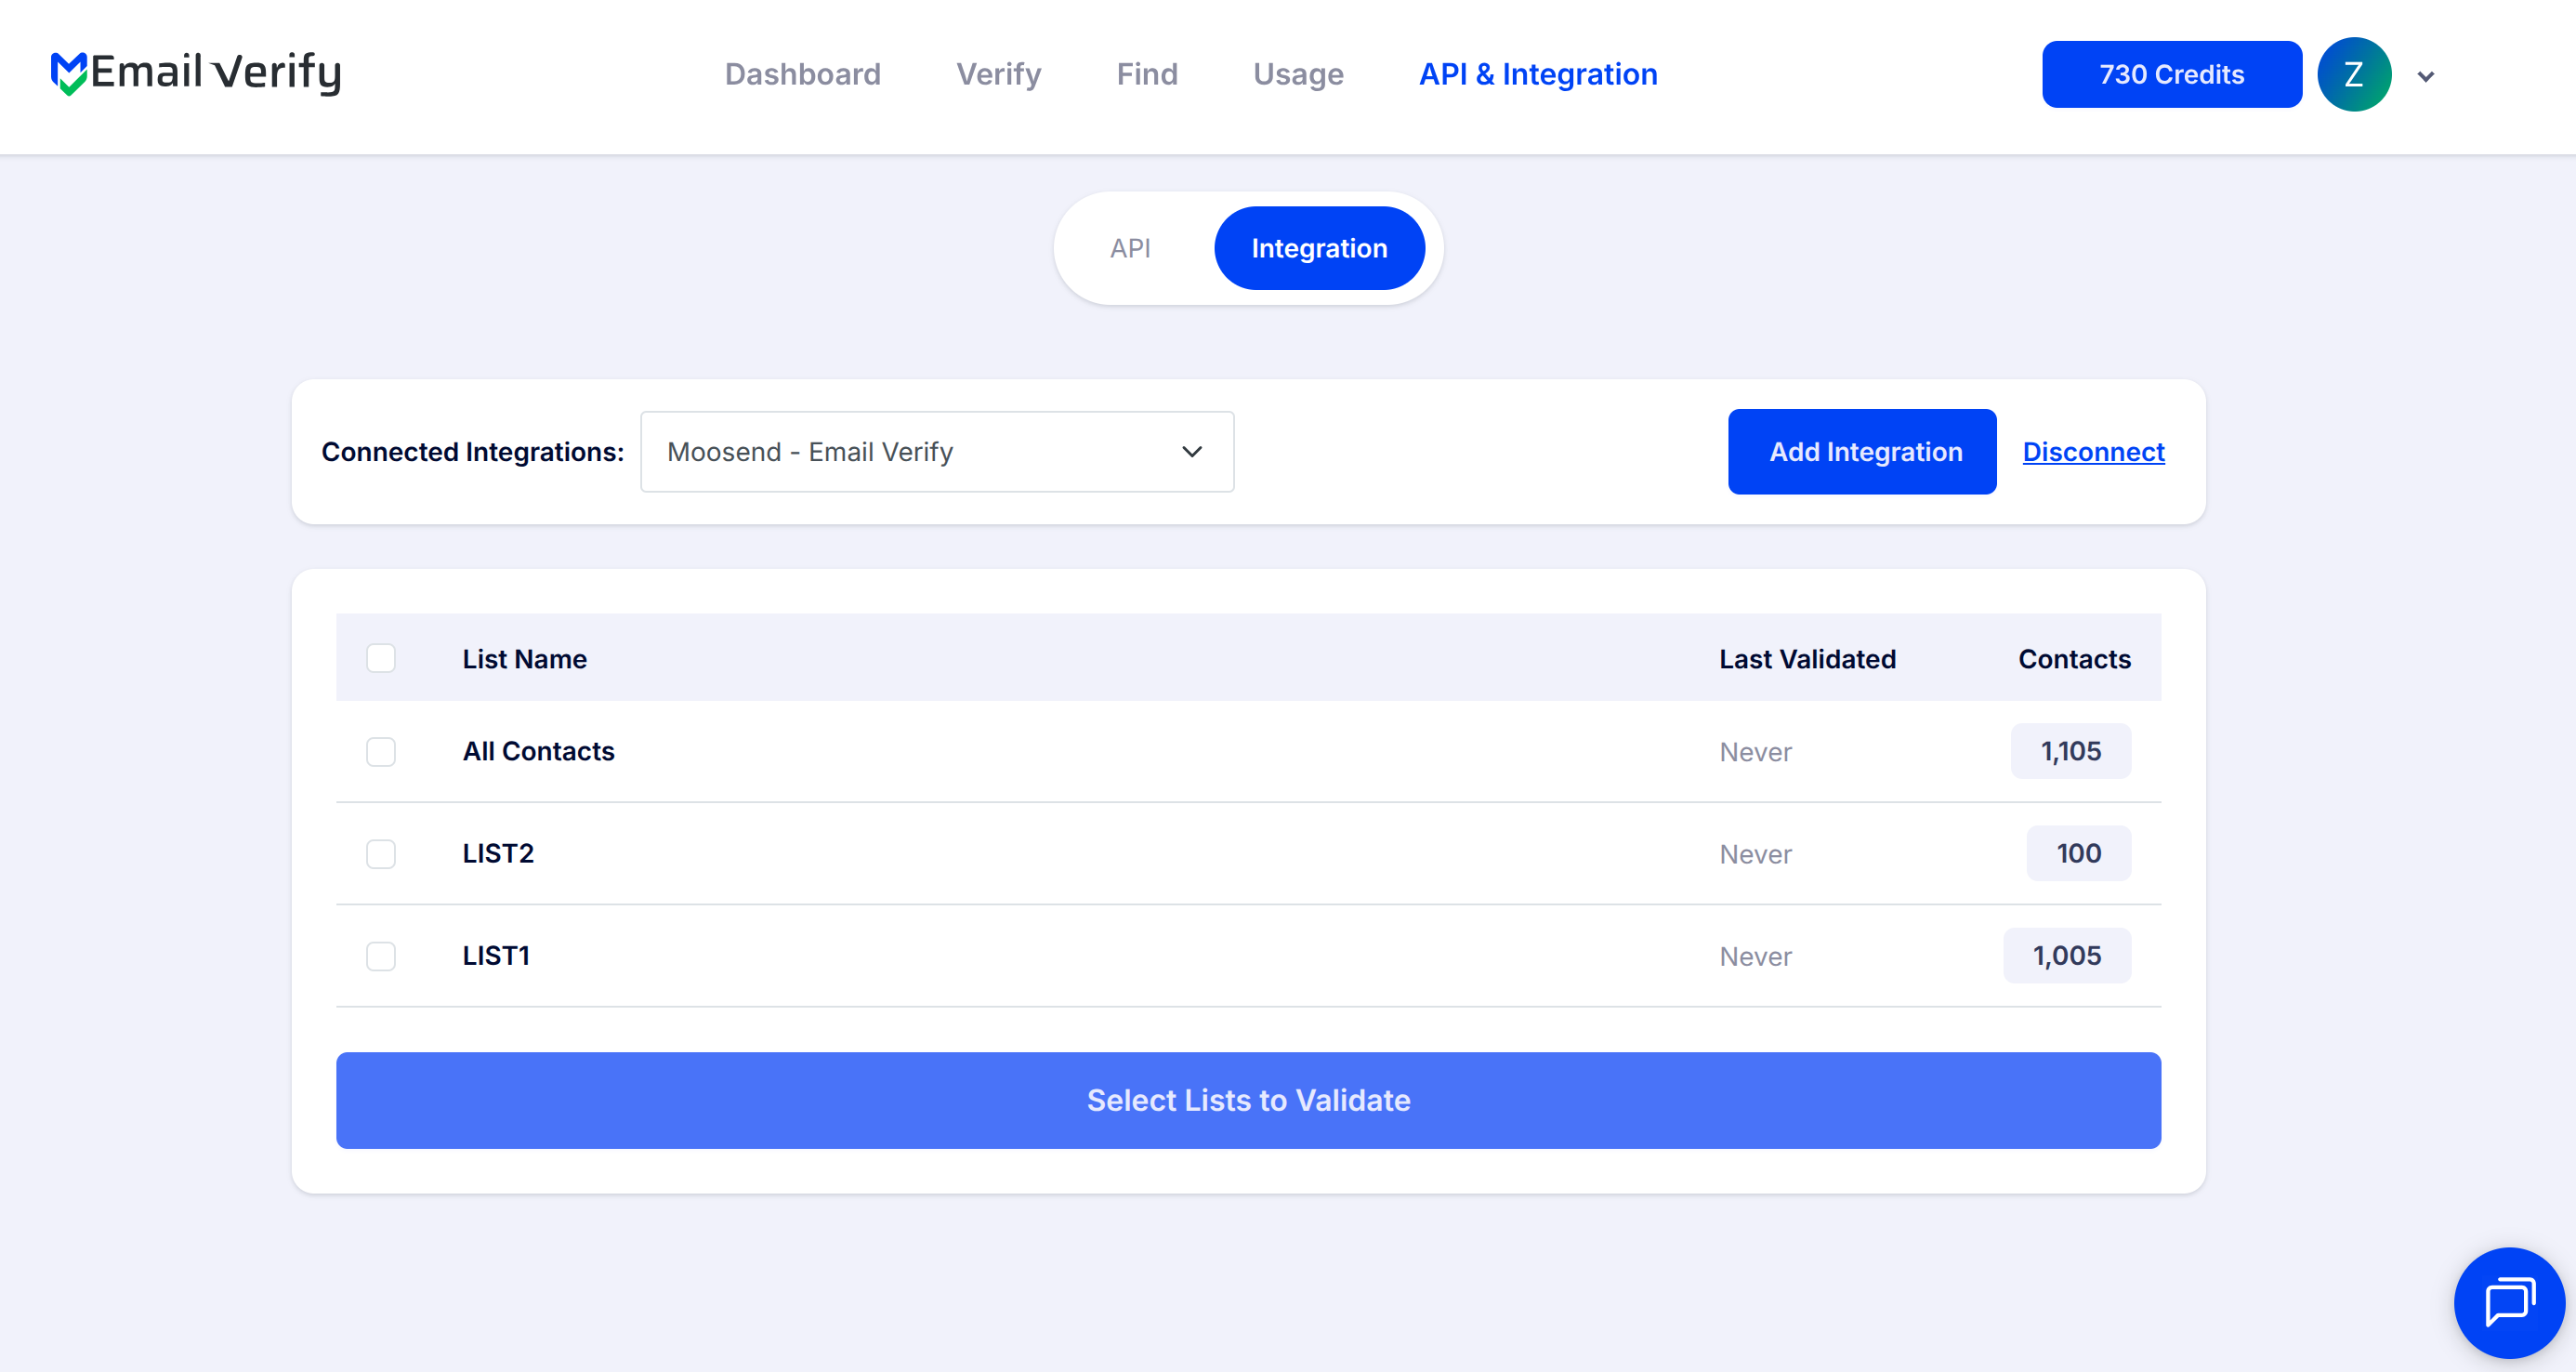Select the Integration tab
Image resolution: width=2576 pixels, height=1372 pixels.
click(1319, 248)
